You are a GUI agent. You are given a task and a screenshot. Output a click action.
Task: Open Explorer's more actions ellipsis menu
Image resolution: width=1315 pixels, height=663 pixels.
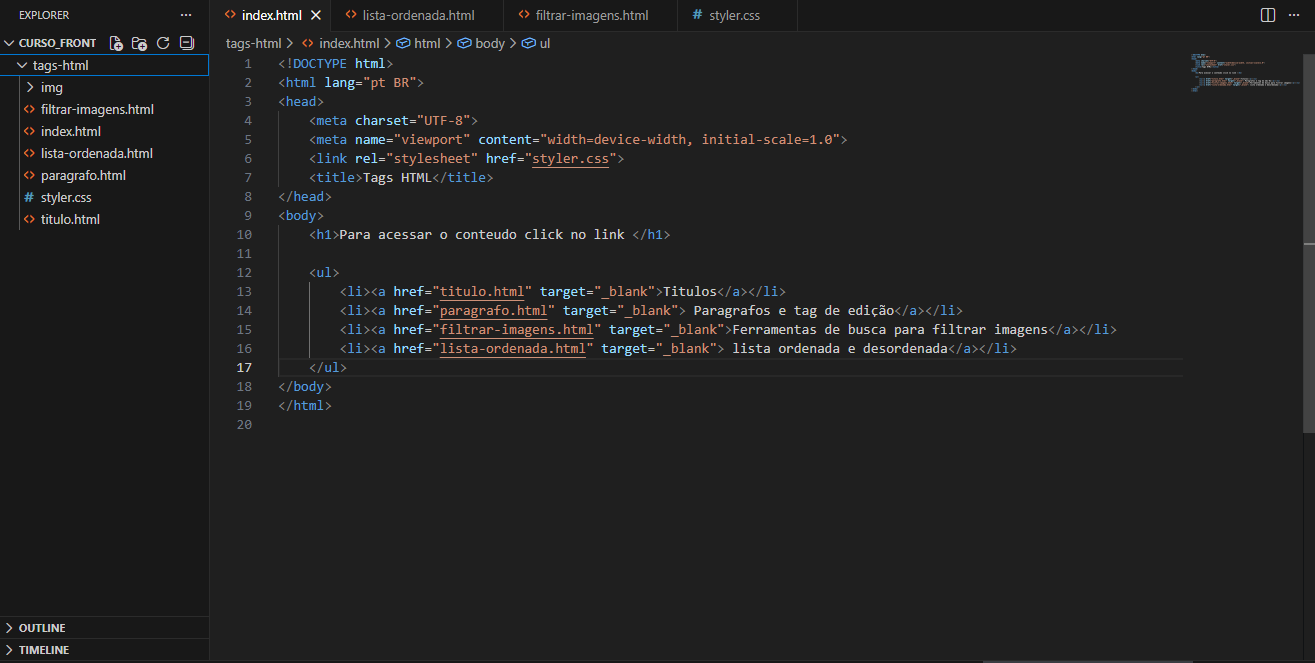185,15
